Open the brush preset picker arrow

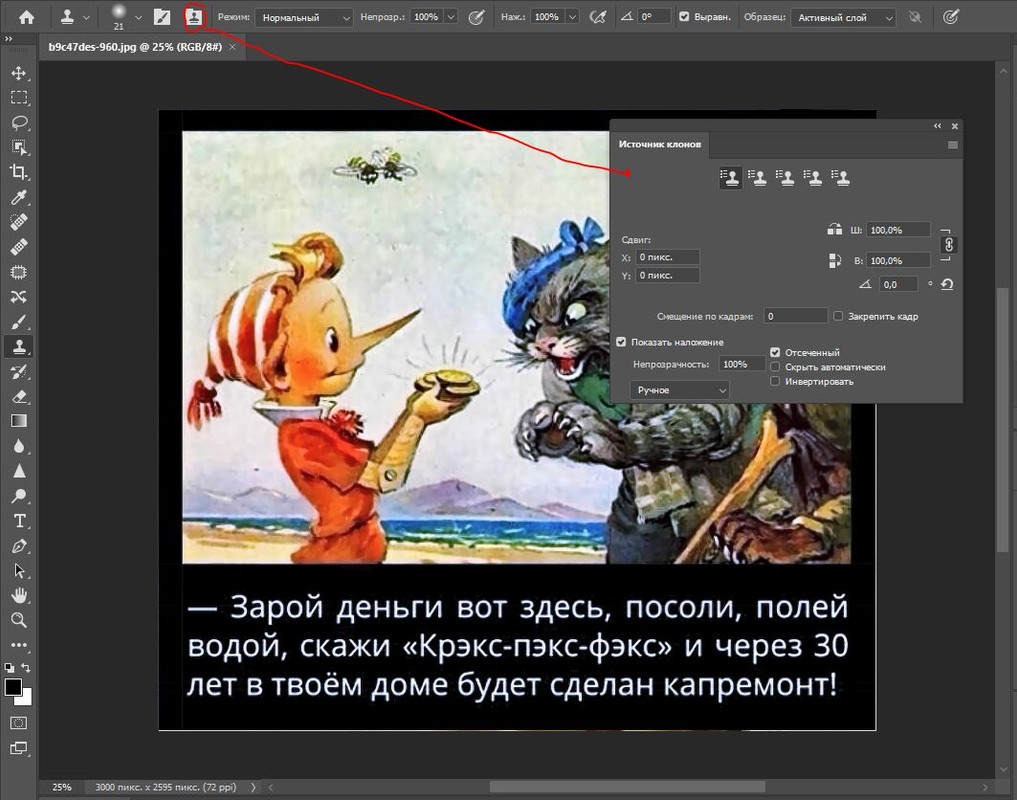coord(138,18)
